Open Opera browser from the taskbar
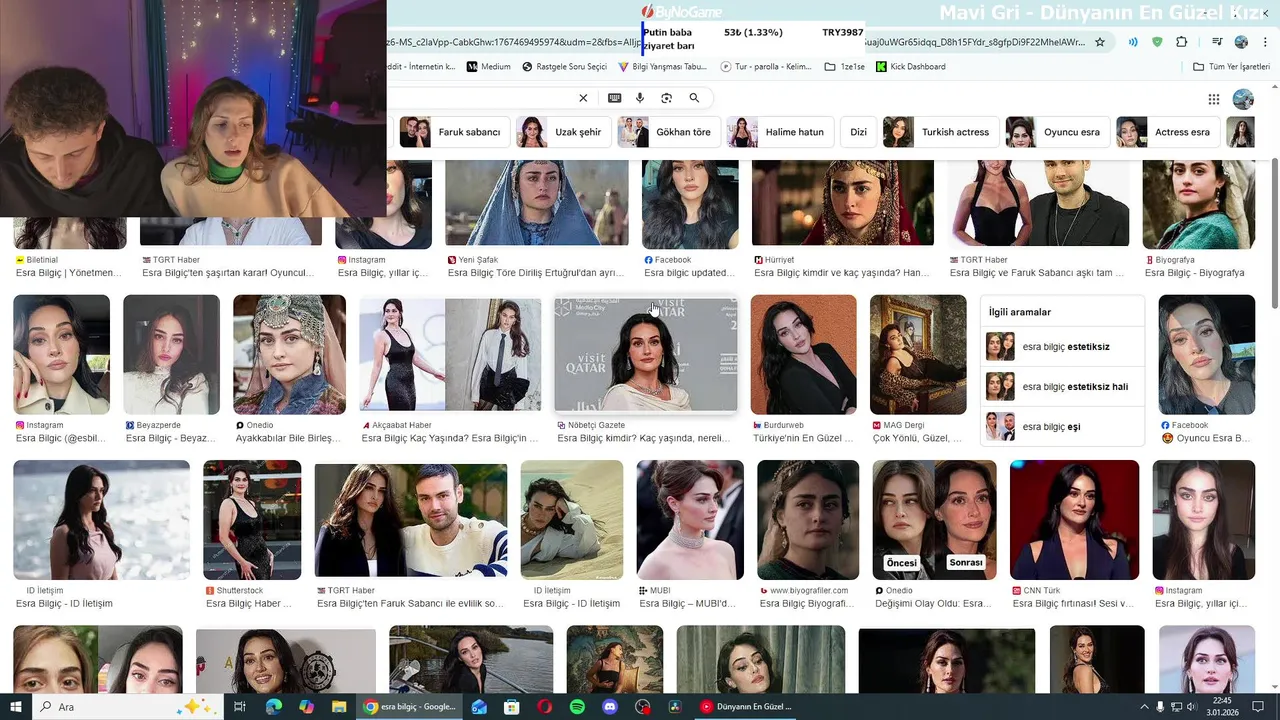The height and width of the screenshot is (720, 1280). point(544,707)
